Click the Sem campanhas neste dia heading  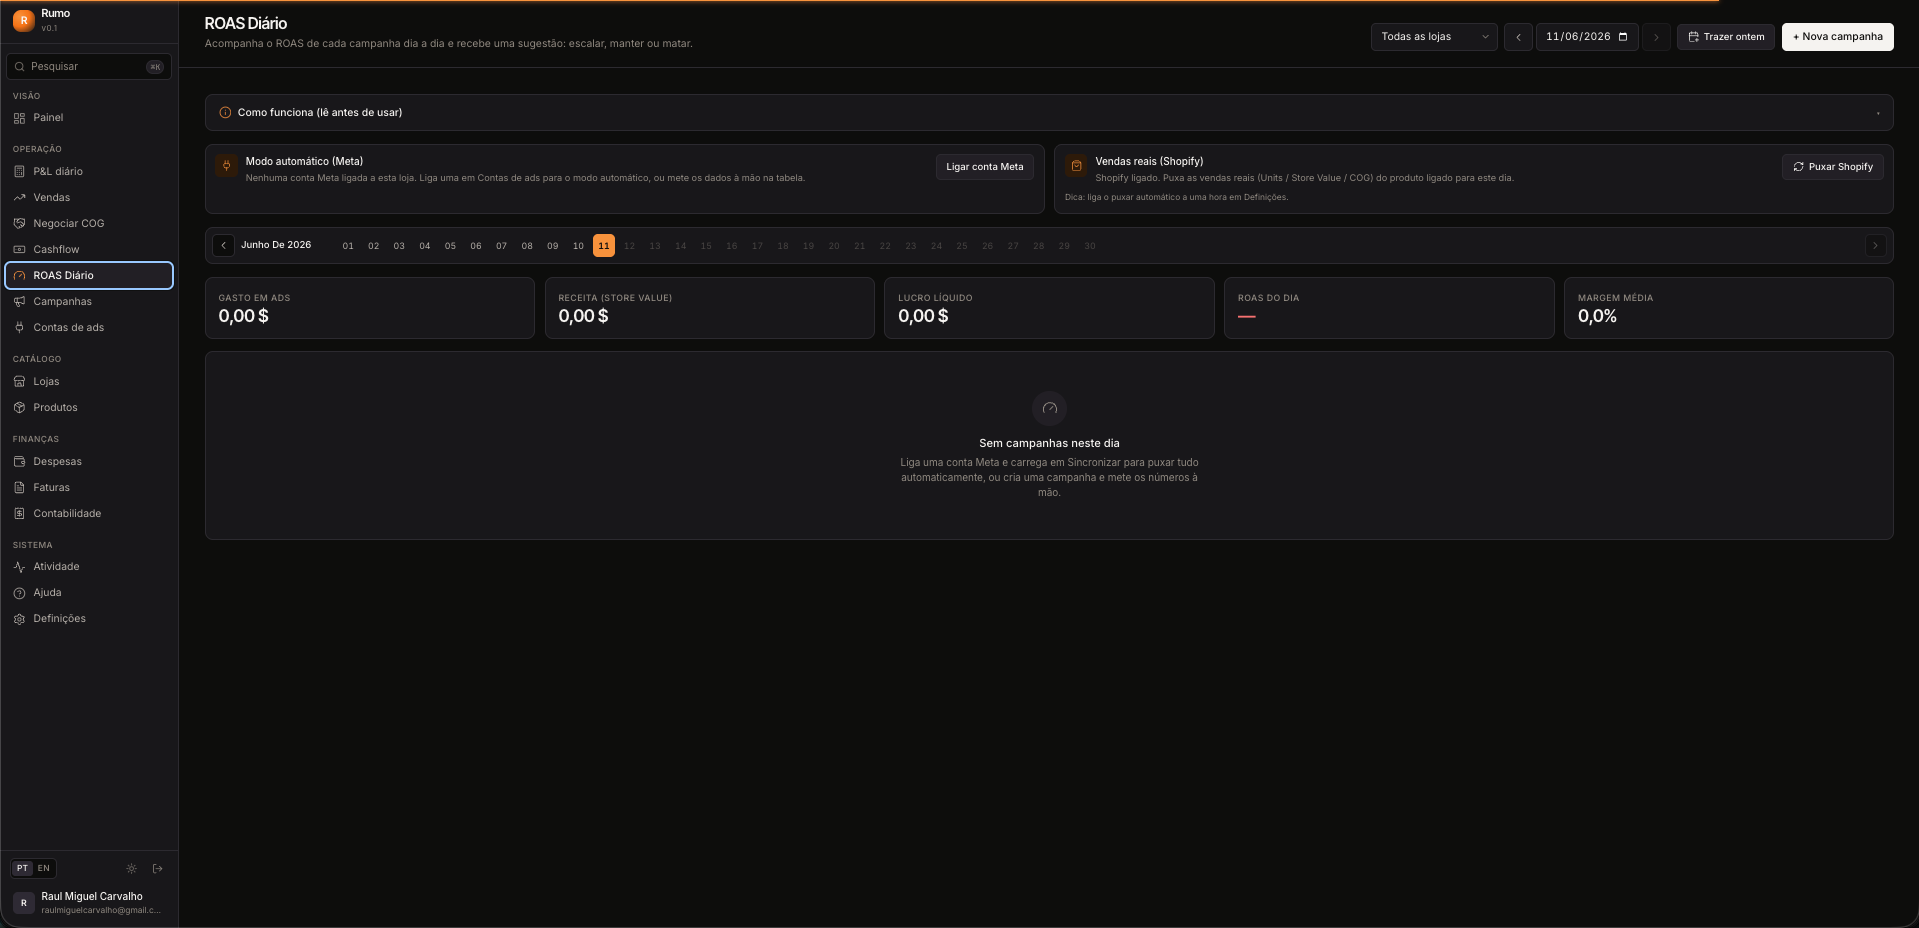(x=1049, y=444)
